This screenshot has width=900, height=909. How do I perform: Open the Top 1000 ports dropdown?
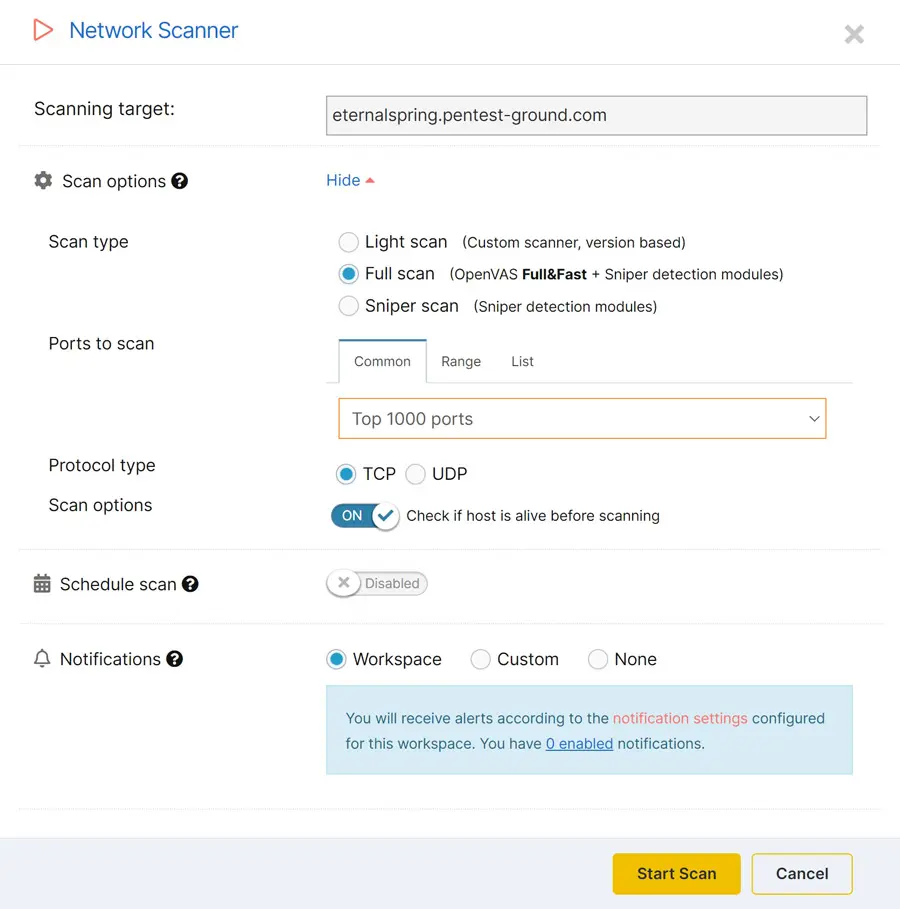(x=582, y=418)
